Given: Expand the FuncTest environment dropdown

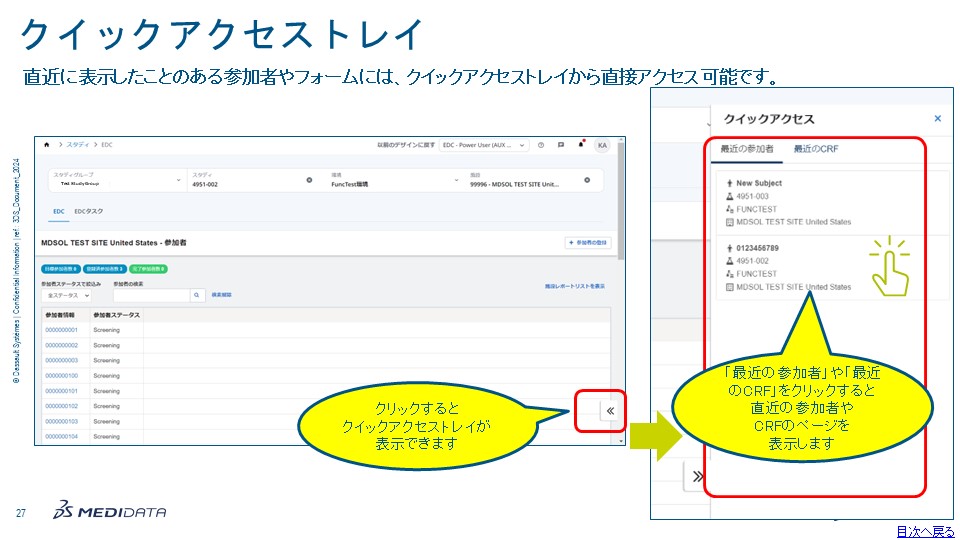Looking at the screenshot, I should 395,180.
